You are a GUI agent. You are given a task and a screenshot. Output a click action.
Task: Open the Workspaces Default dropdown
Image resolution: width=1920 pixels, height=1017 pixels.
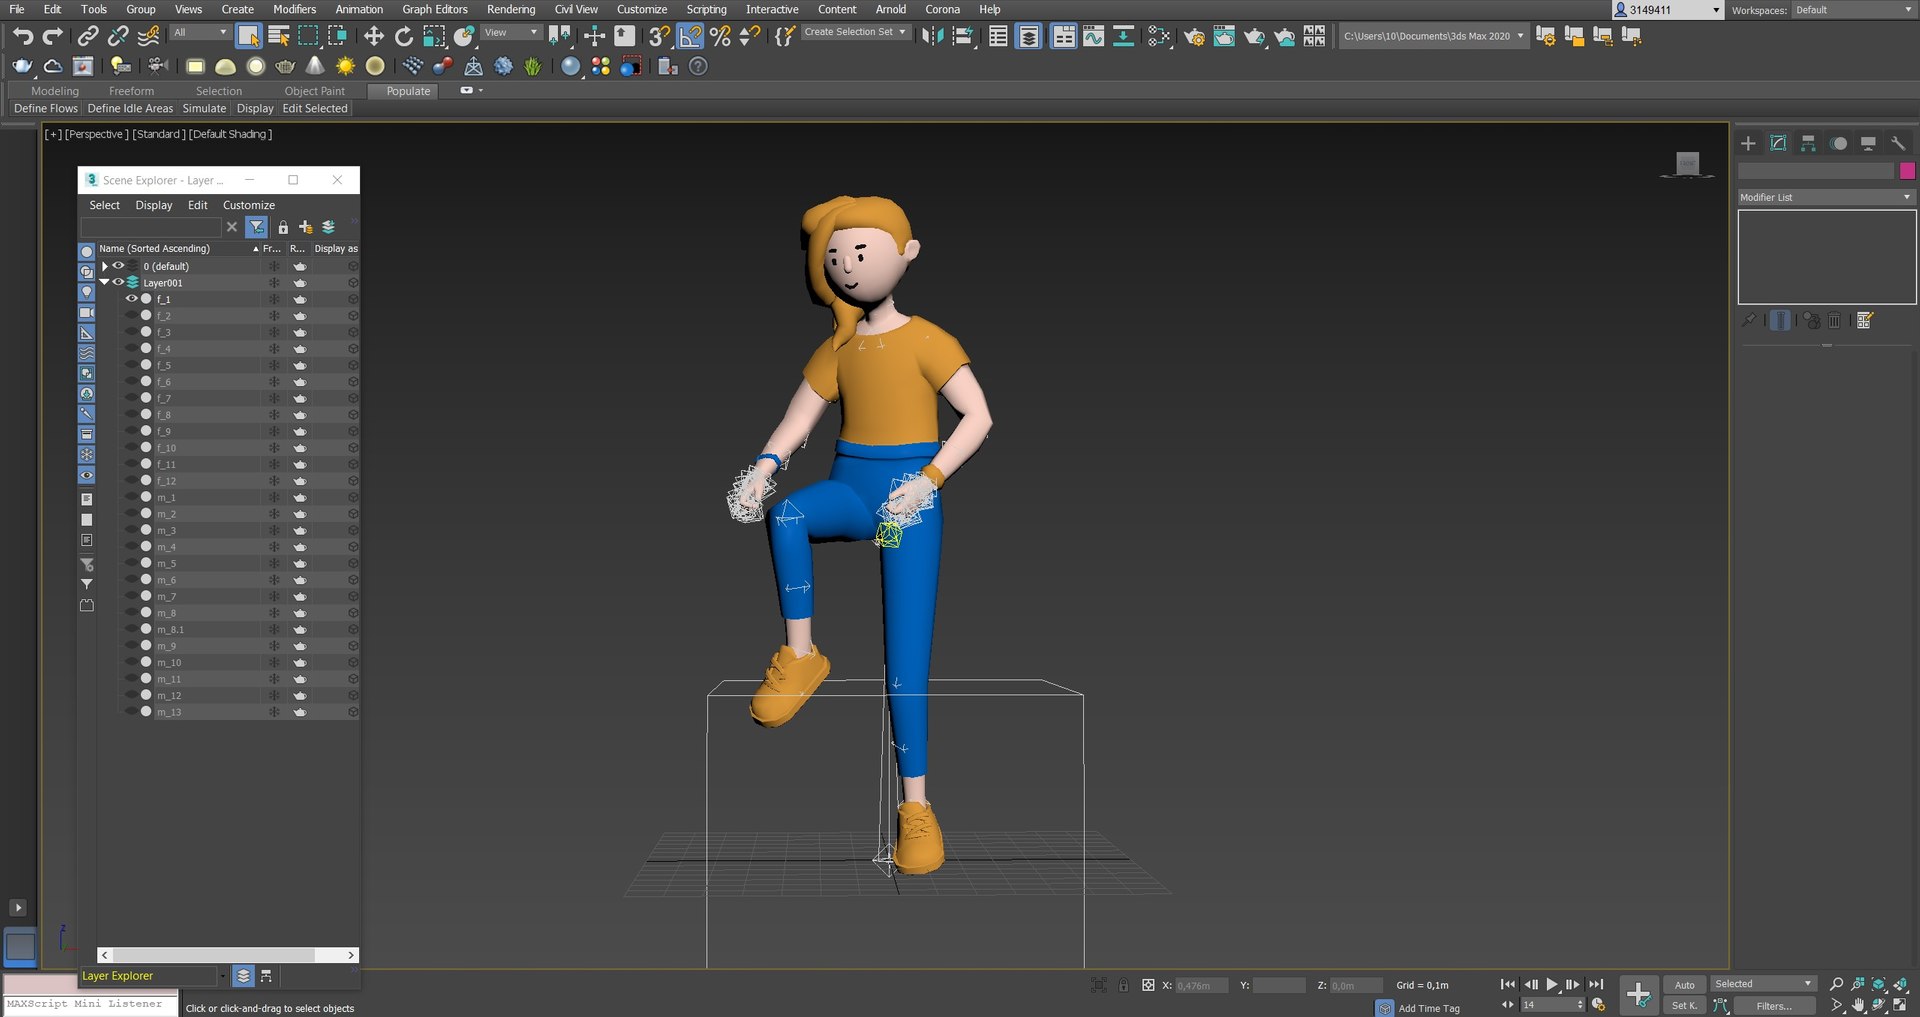click(1855, 10)
